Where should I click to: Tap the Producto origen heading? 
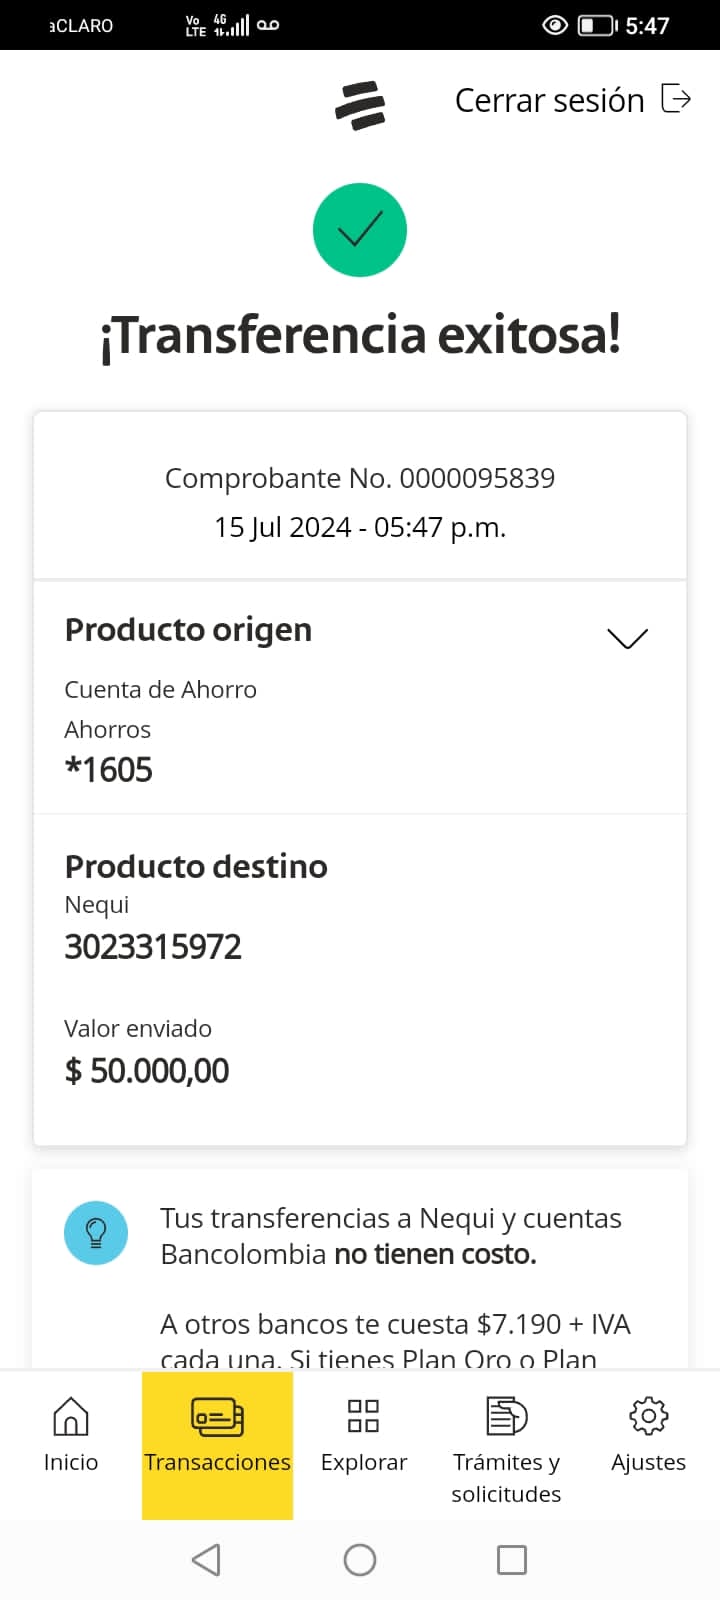pyautogui.click(x=188, y=630)
